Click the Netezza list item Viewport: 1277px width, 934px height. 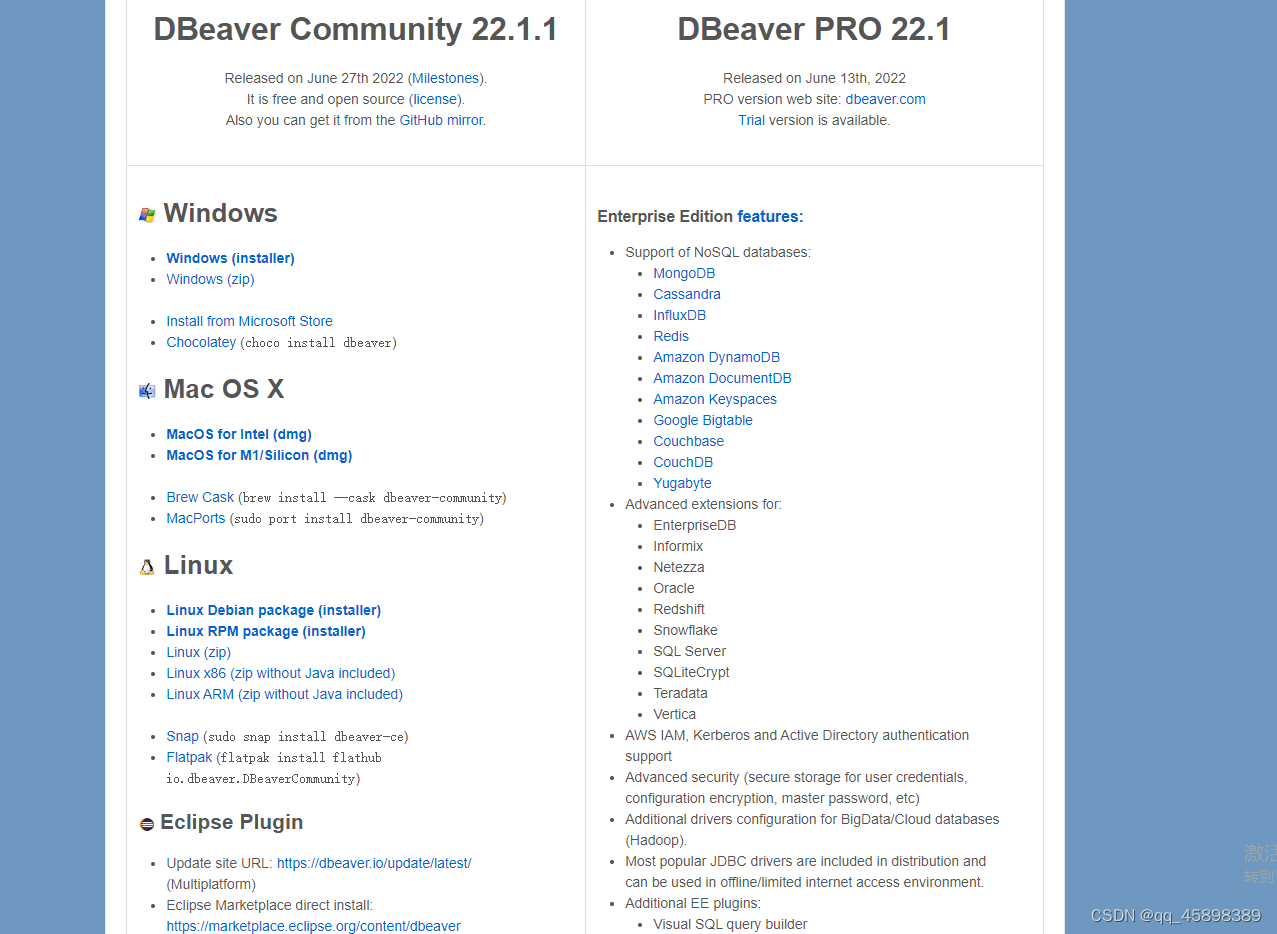coord(678,567)
